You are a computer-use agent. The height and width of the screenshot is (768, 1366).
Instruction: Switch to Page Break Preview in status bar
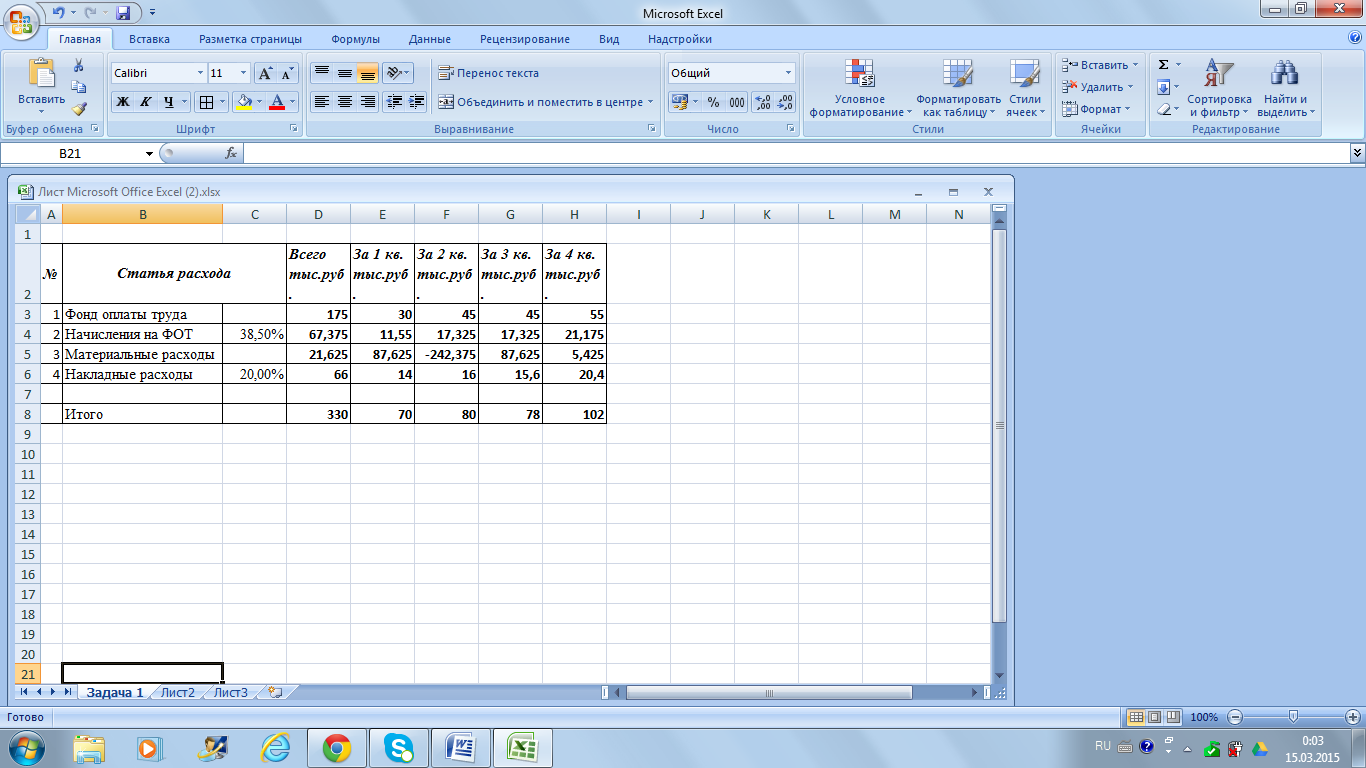(1172, 717)
